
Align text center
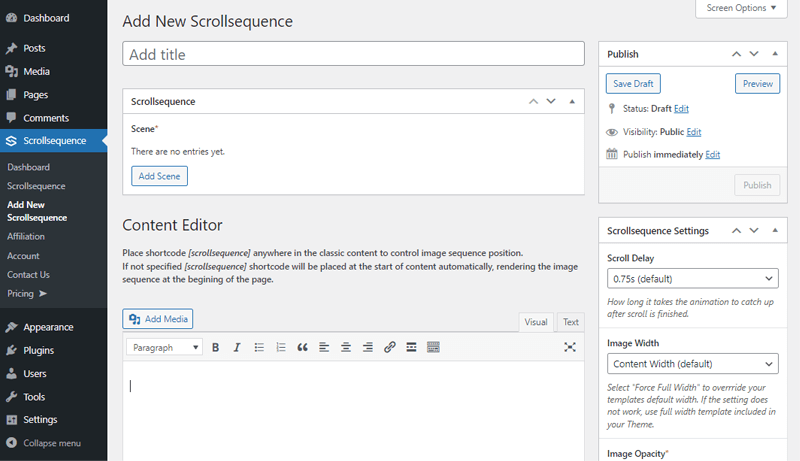346,347
